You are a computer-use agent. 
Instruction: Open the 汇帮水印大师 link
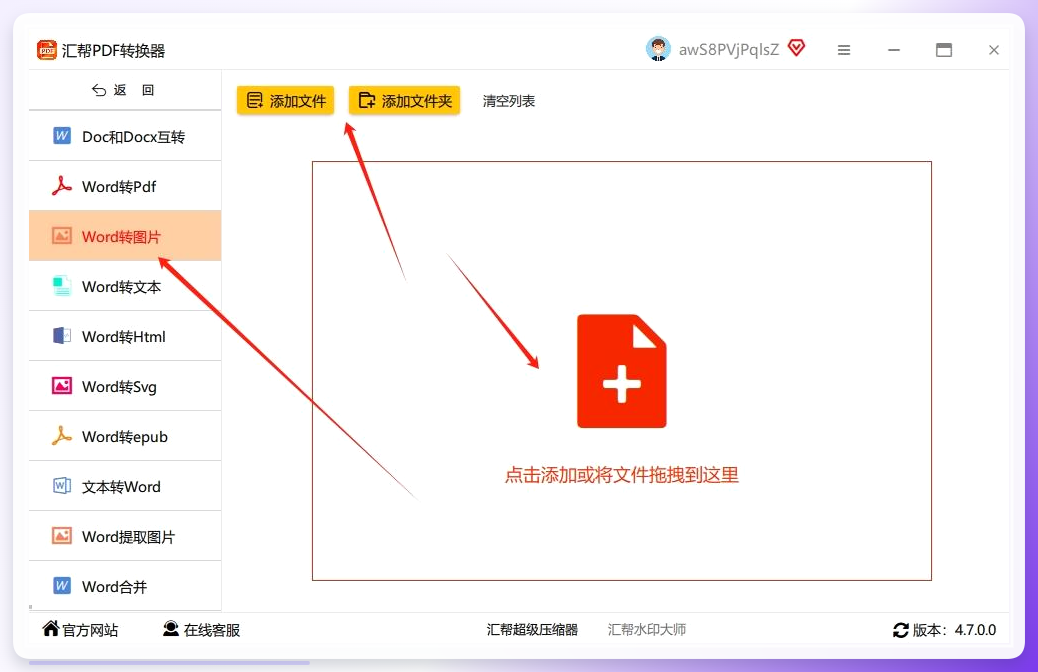(647, 629)
